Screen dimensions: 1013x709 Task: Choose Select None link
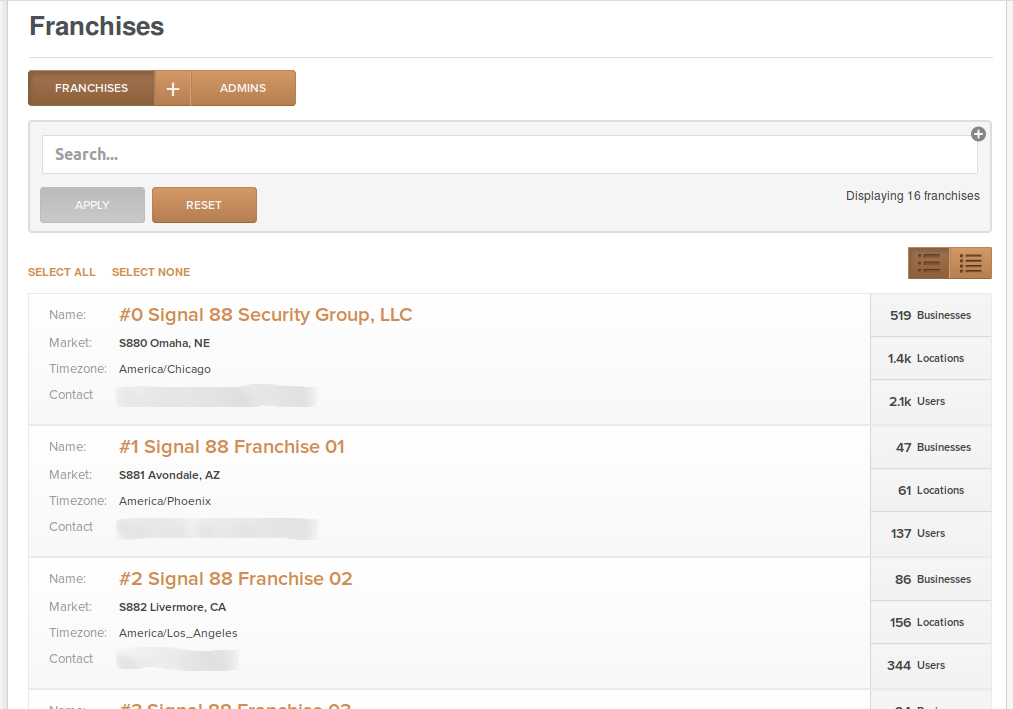[151, 272]
